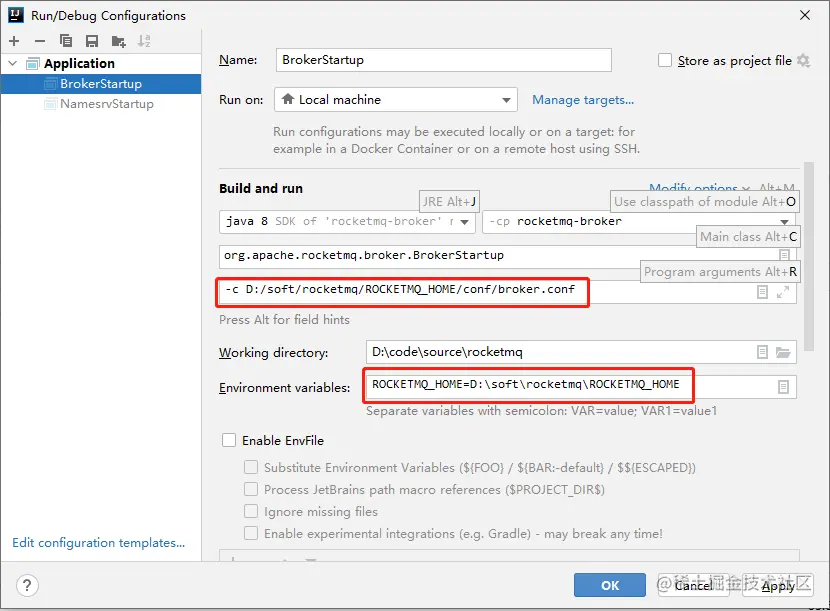Toggle Enable experimental integrations checkbox
This screenshot has width=830, height=611.
(x=251, y=533)
